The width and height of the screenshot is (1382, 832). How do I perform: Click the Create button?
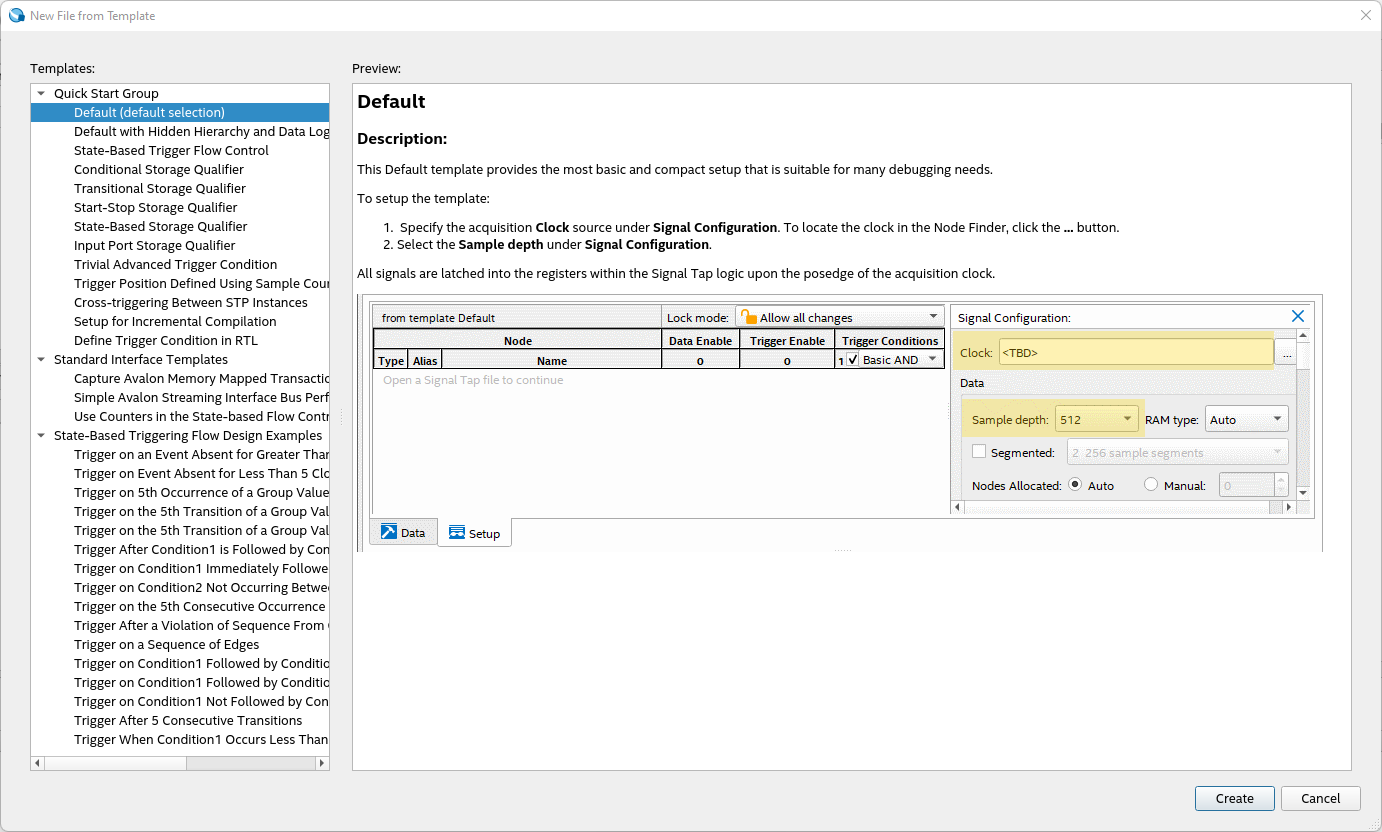click(x=1234, y=798)
